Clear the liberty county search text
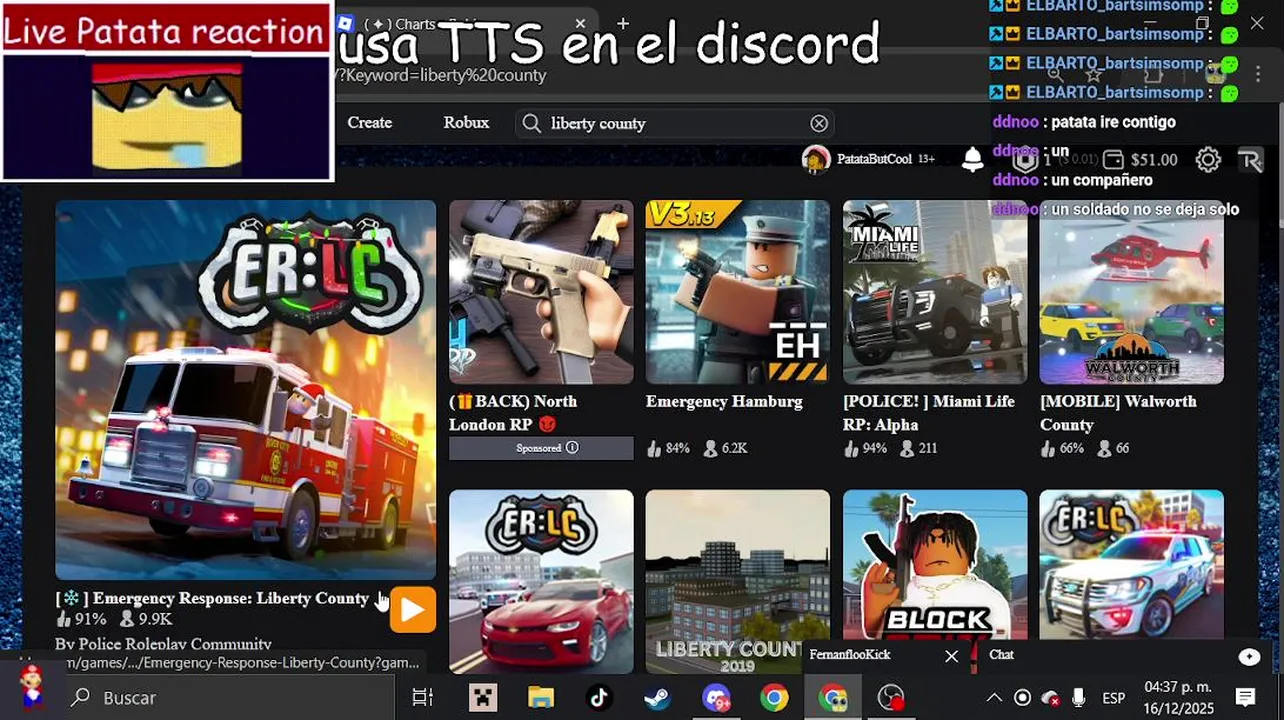Viewport: 1284px width, 720px height. pyautogui.click(x=819, y=123)
